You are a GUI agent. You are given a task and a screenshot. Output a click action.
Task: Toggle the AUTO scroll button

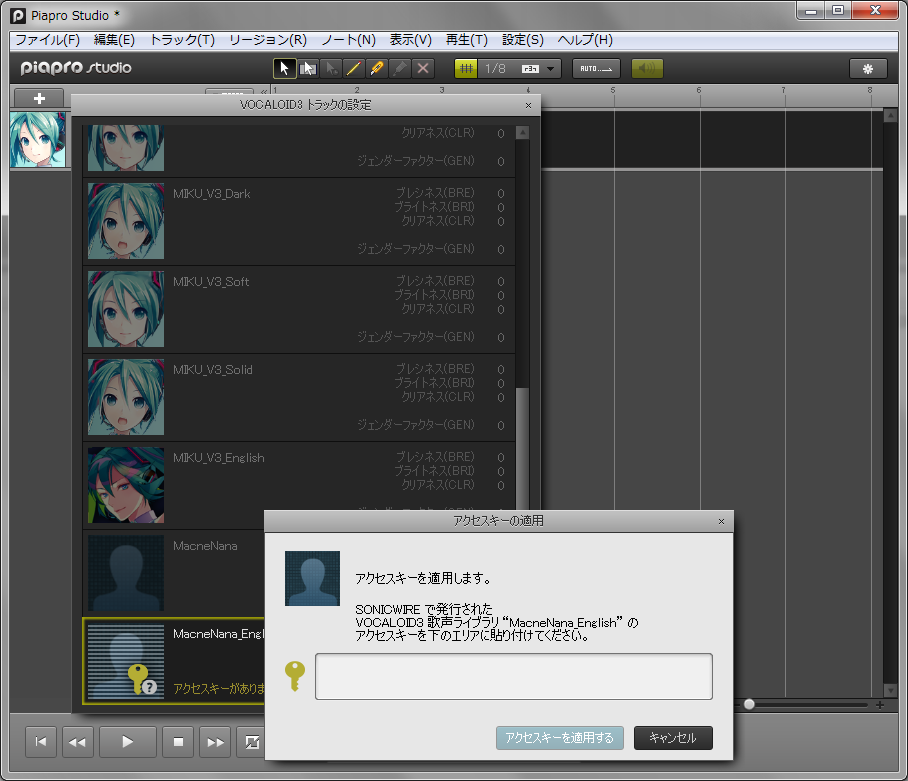click(596, 68)
